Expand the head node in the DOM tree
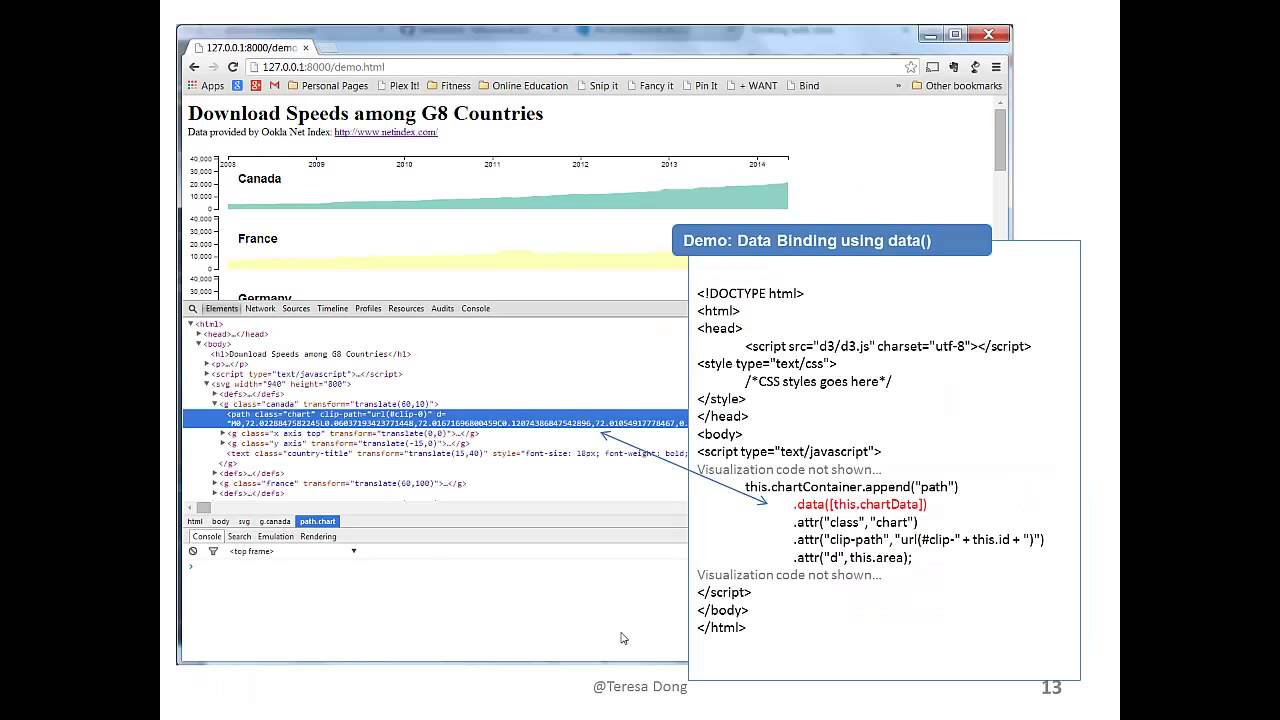1280x720 pixels. pyautogui.click(x=199, y=334)
